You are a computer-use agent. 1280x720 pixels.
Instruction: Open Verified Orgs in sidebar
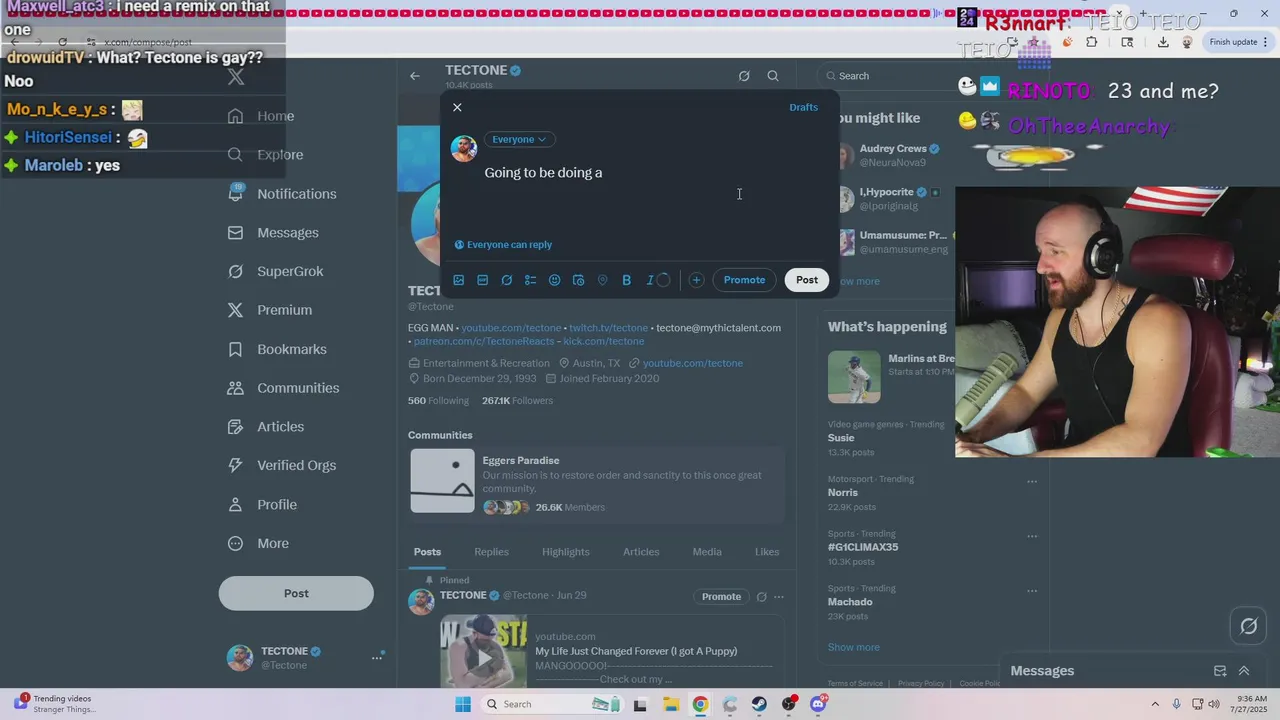click(281, 465)
